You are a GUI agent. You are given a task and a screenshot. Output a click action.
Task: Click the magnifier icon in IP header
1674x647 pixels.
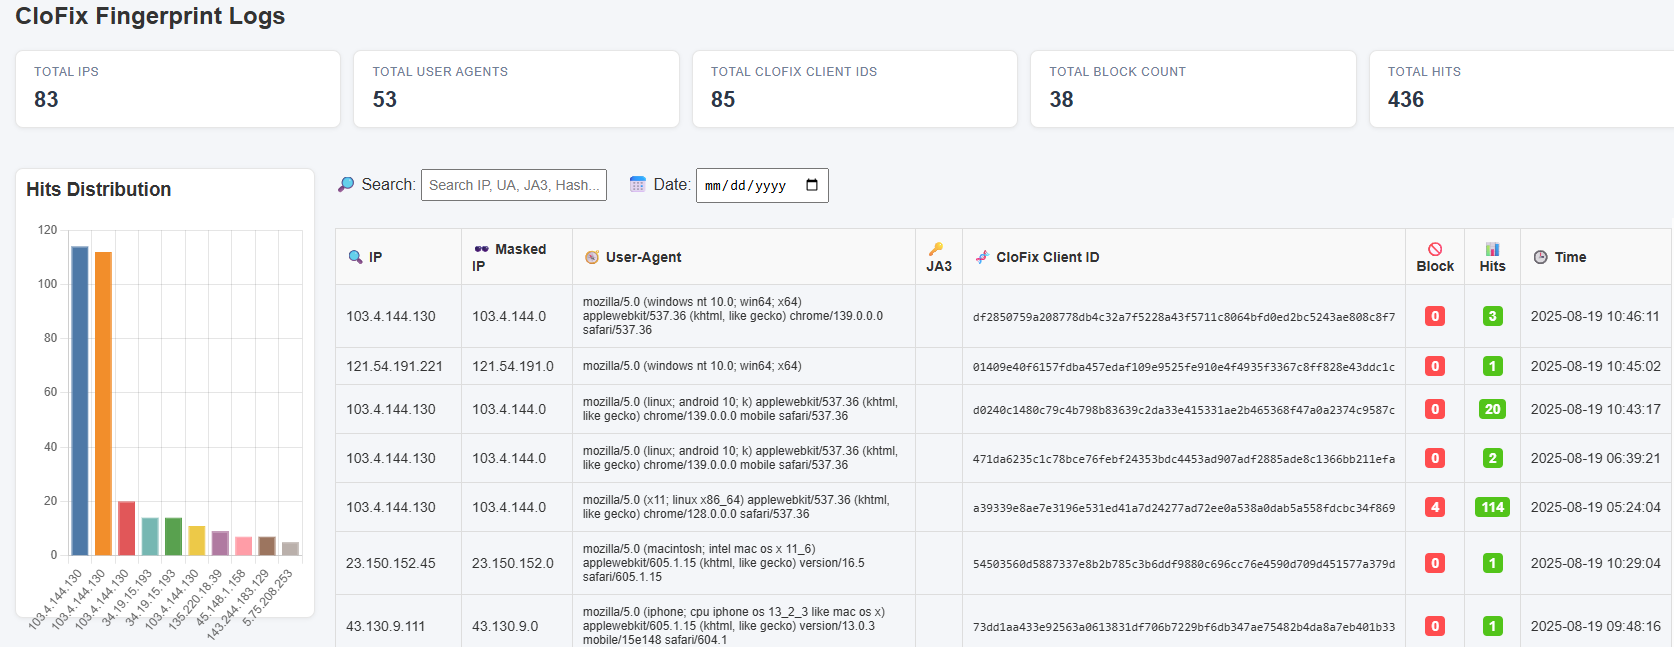tap(355, 257)
